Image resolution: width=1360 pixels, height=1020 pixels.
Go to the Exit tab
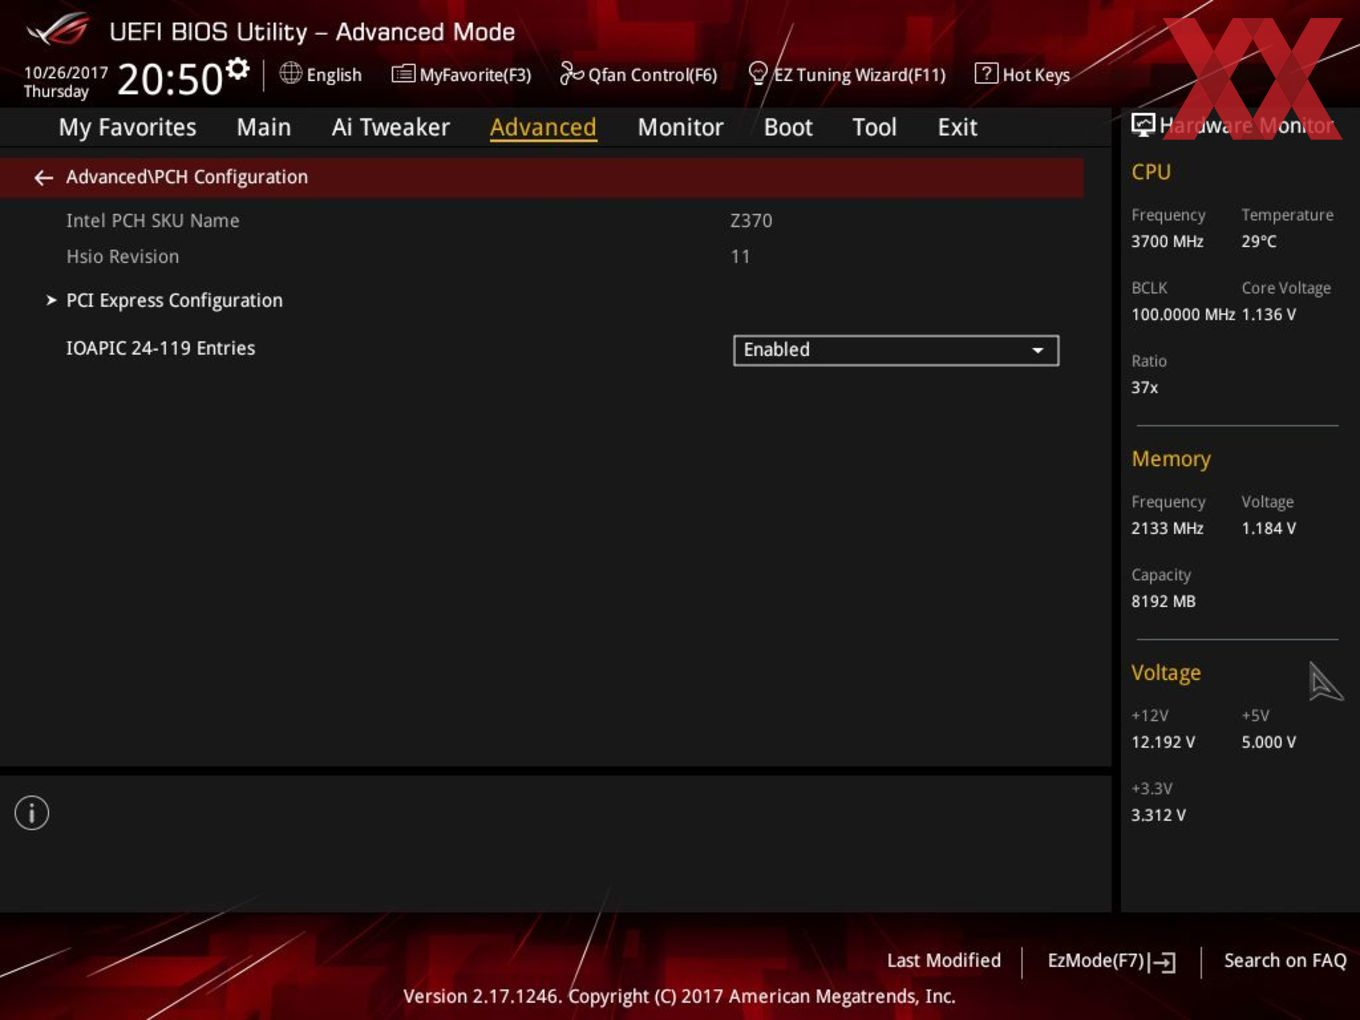click(957, 127)
